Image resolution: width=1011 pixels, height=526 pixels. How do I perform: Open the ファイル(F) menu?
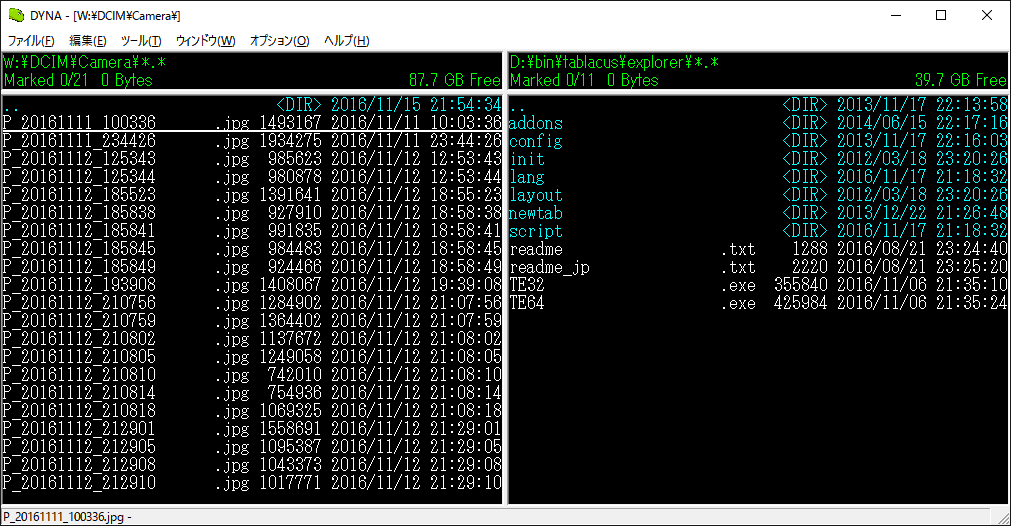(31, 41)
